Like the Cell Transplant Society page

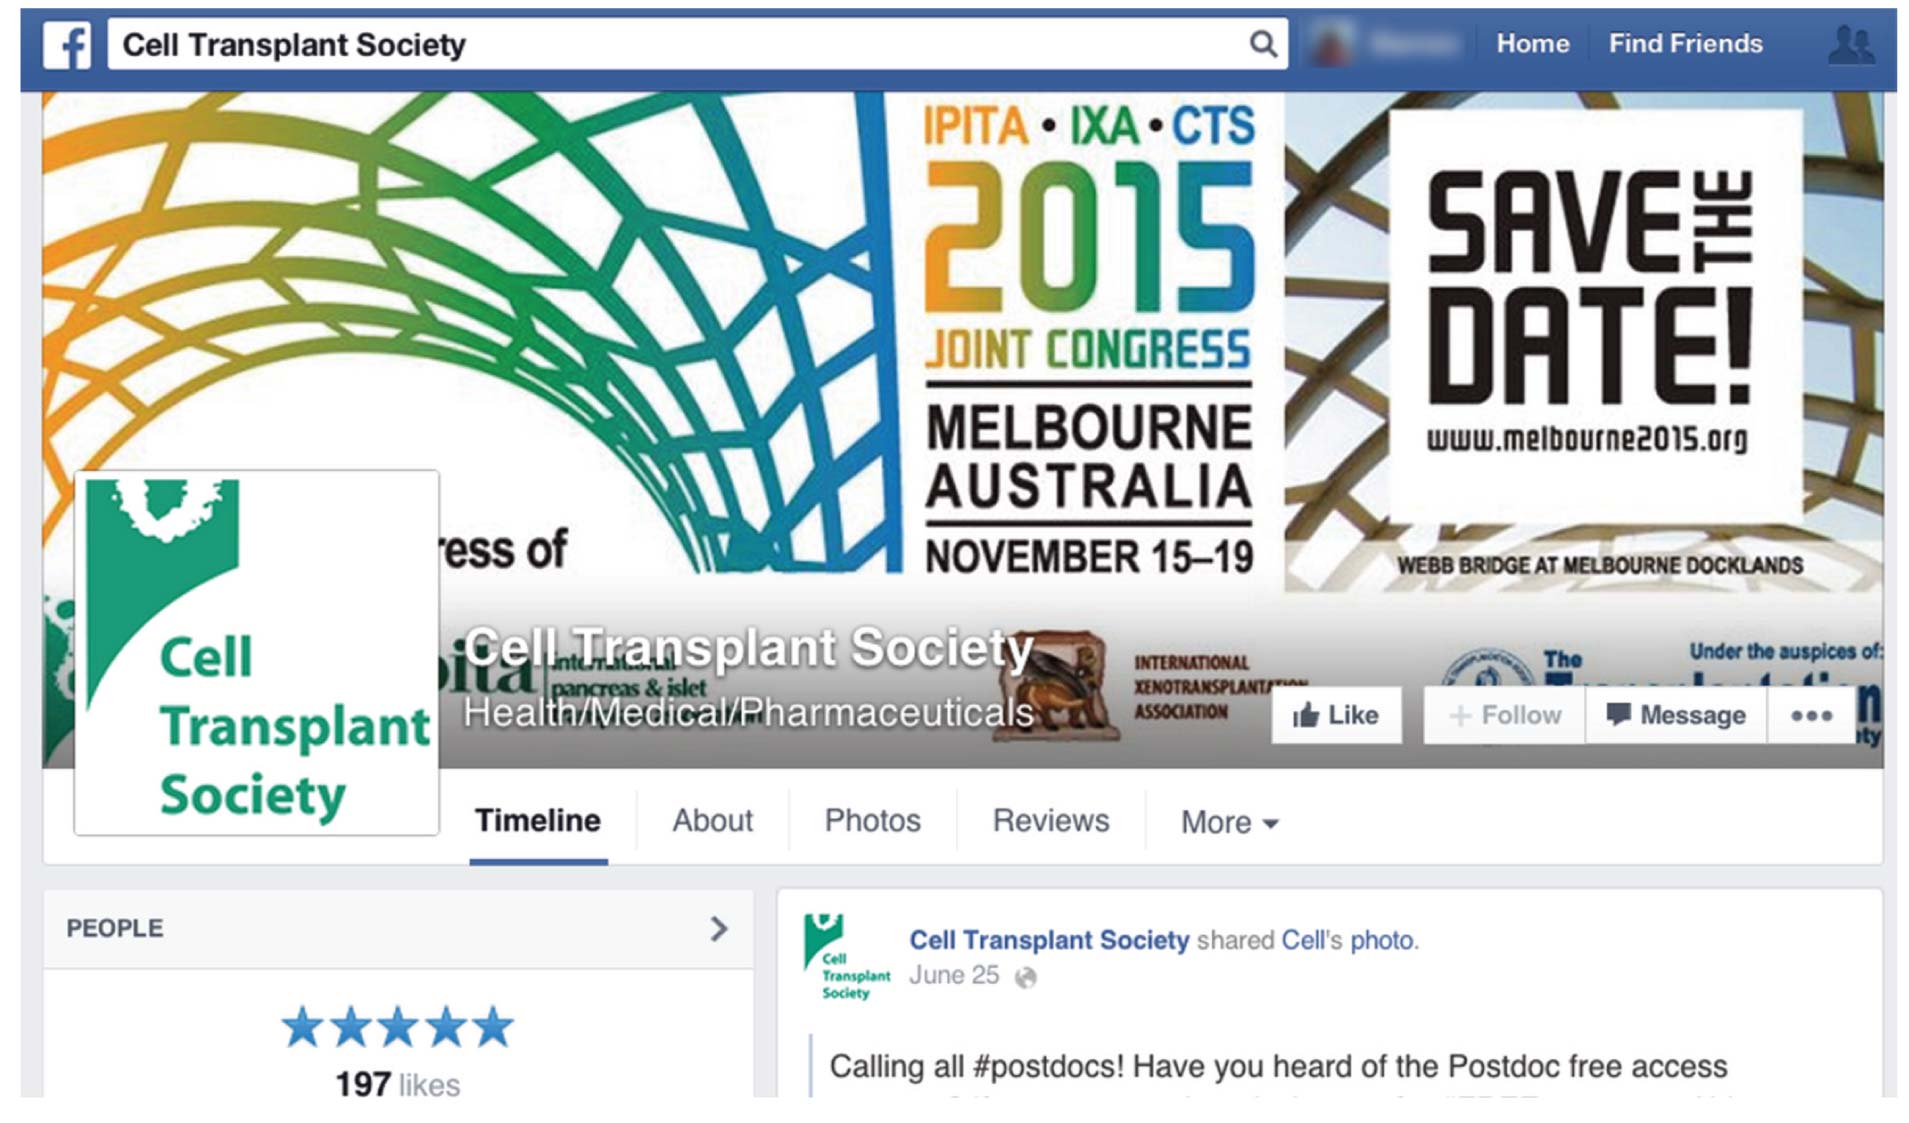[x=1336, y=715]
